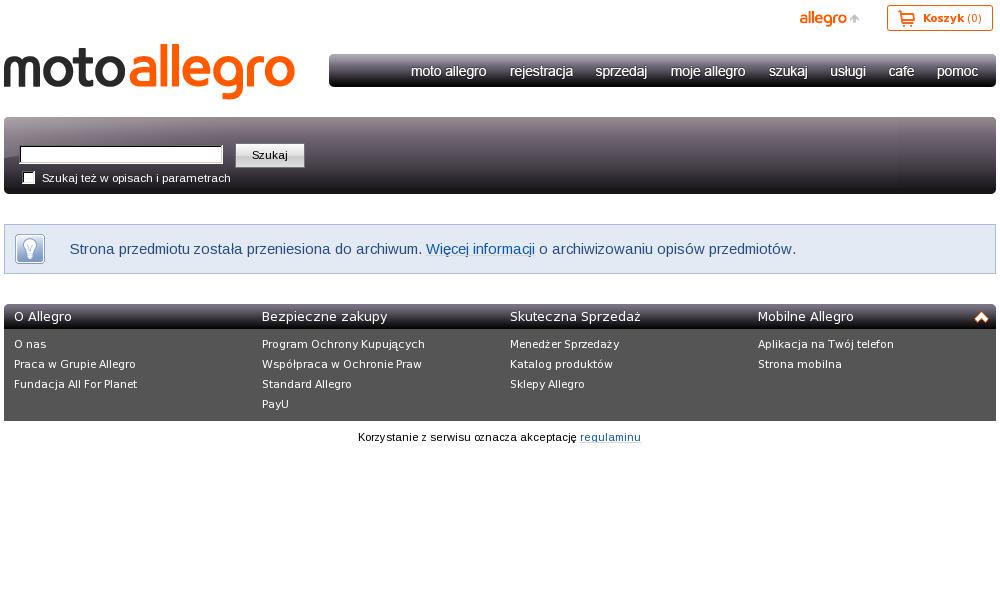
Task: Open moje allegro in the navigation bar
Action: pos(708,71)
